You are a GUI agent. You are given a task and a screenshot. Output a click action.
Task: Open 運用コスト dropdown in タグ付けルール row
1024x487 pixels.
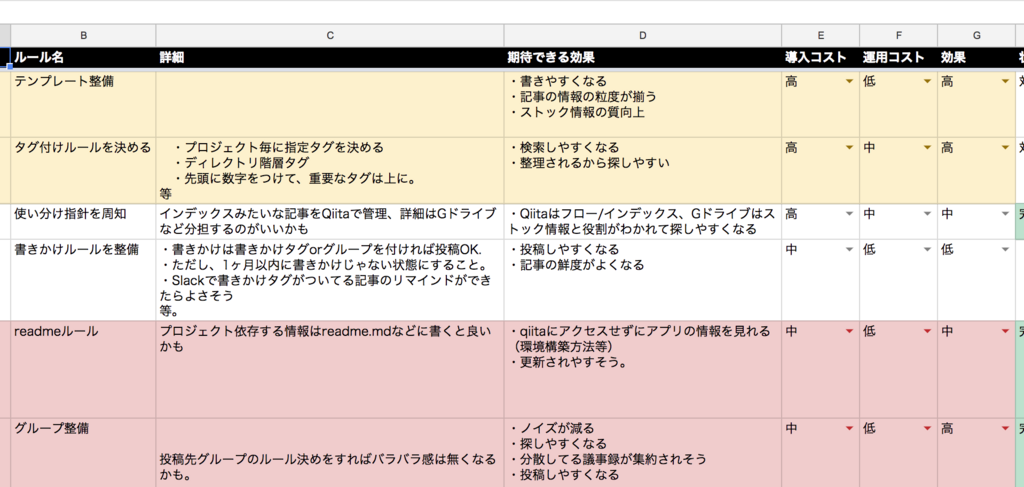tap(927, 148)
